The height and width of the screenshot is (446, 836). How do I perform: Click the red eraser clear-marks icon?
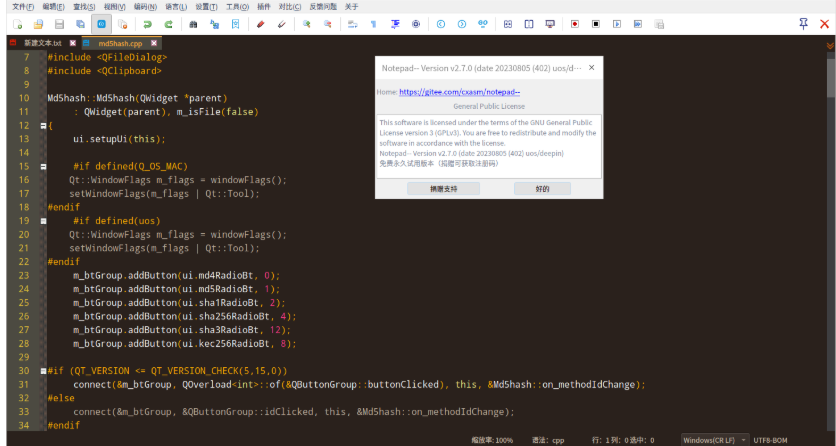pos(260,24)
